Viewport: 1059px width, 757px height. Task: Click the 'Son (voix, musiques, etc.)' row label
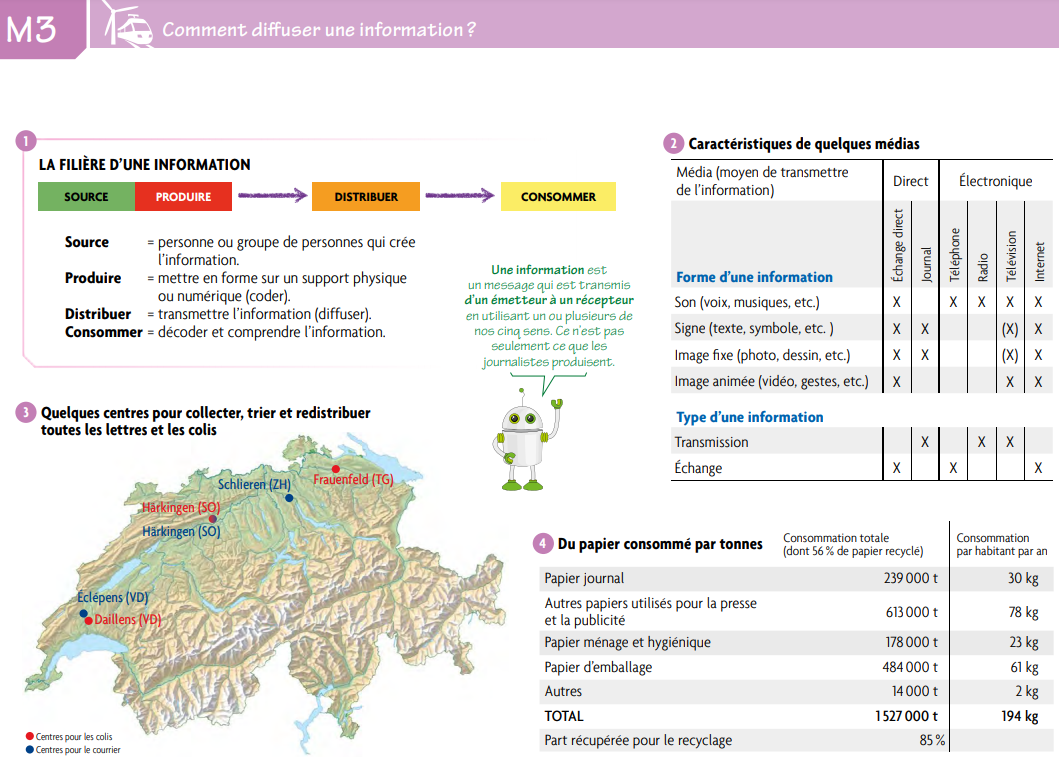coord(747,303)
